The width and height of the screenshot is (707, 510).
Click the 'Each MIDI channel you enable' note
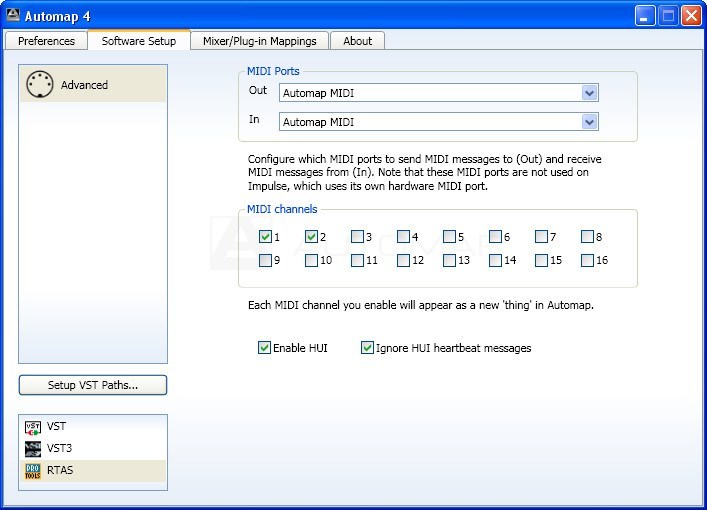click(421, 305)
